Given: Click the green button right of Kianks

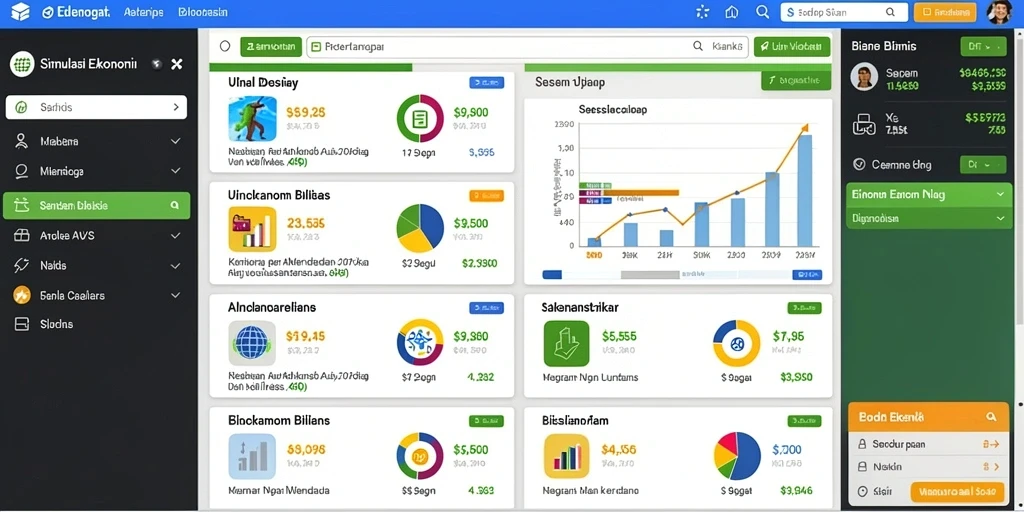Looking at the screenshot, I should pyautogui.click(x=792, y=46).
